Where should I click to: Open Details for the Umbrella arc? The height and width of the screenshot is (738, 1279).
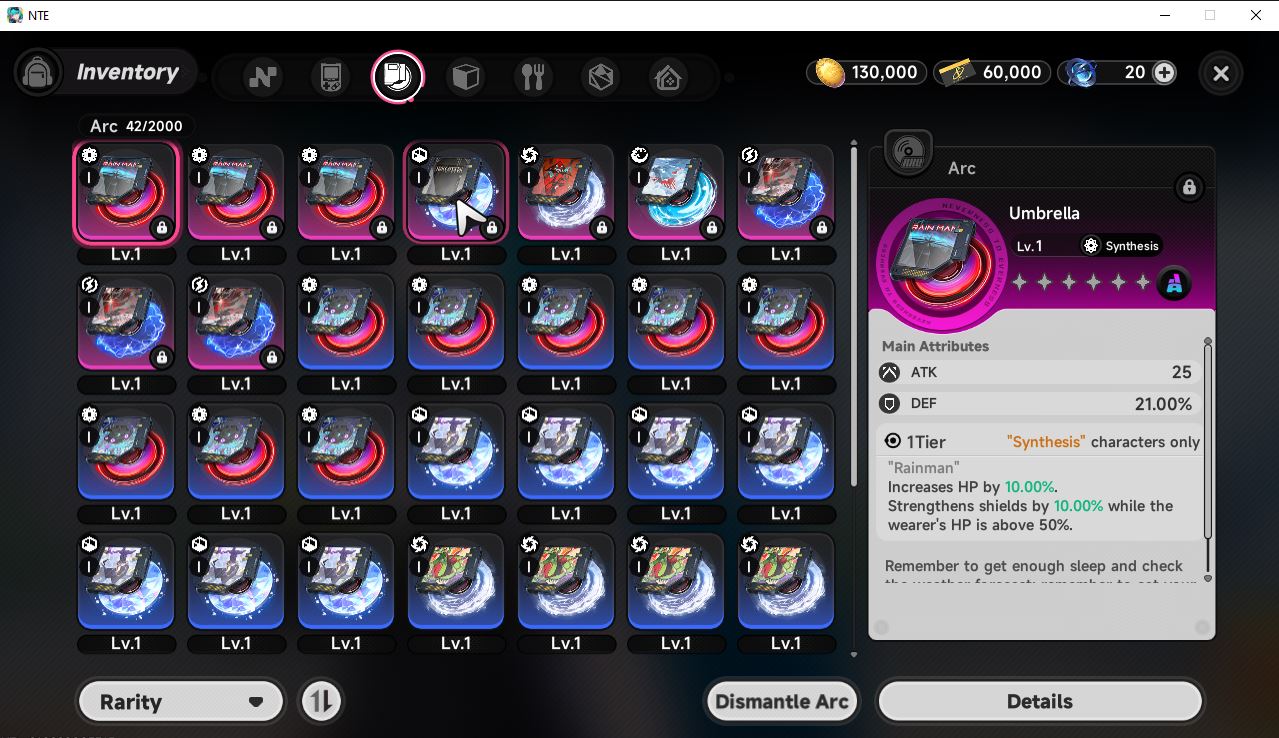click(x=1040, y=701)
